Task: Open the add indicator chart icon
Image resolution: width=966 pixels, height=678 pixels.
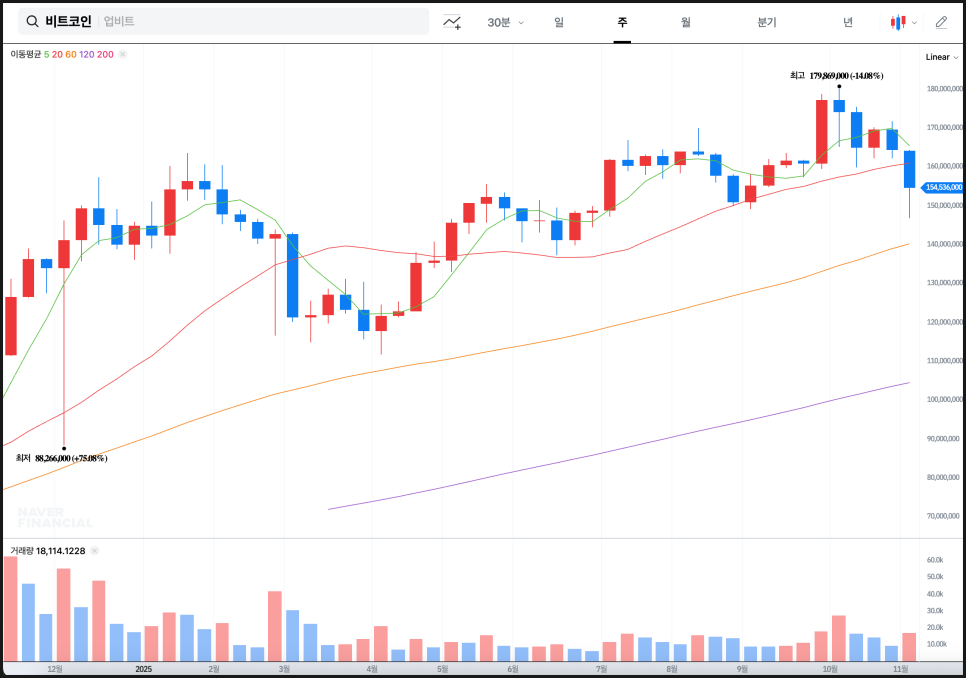Action: [x=452, y=22]
